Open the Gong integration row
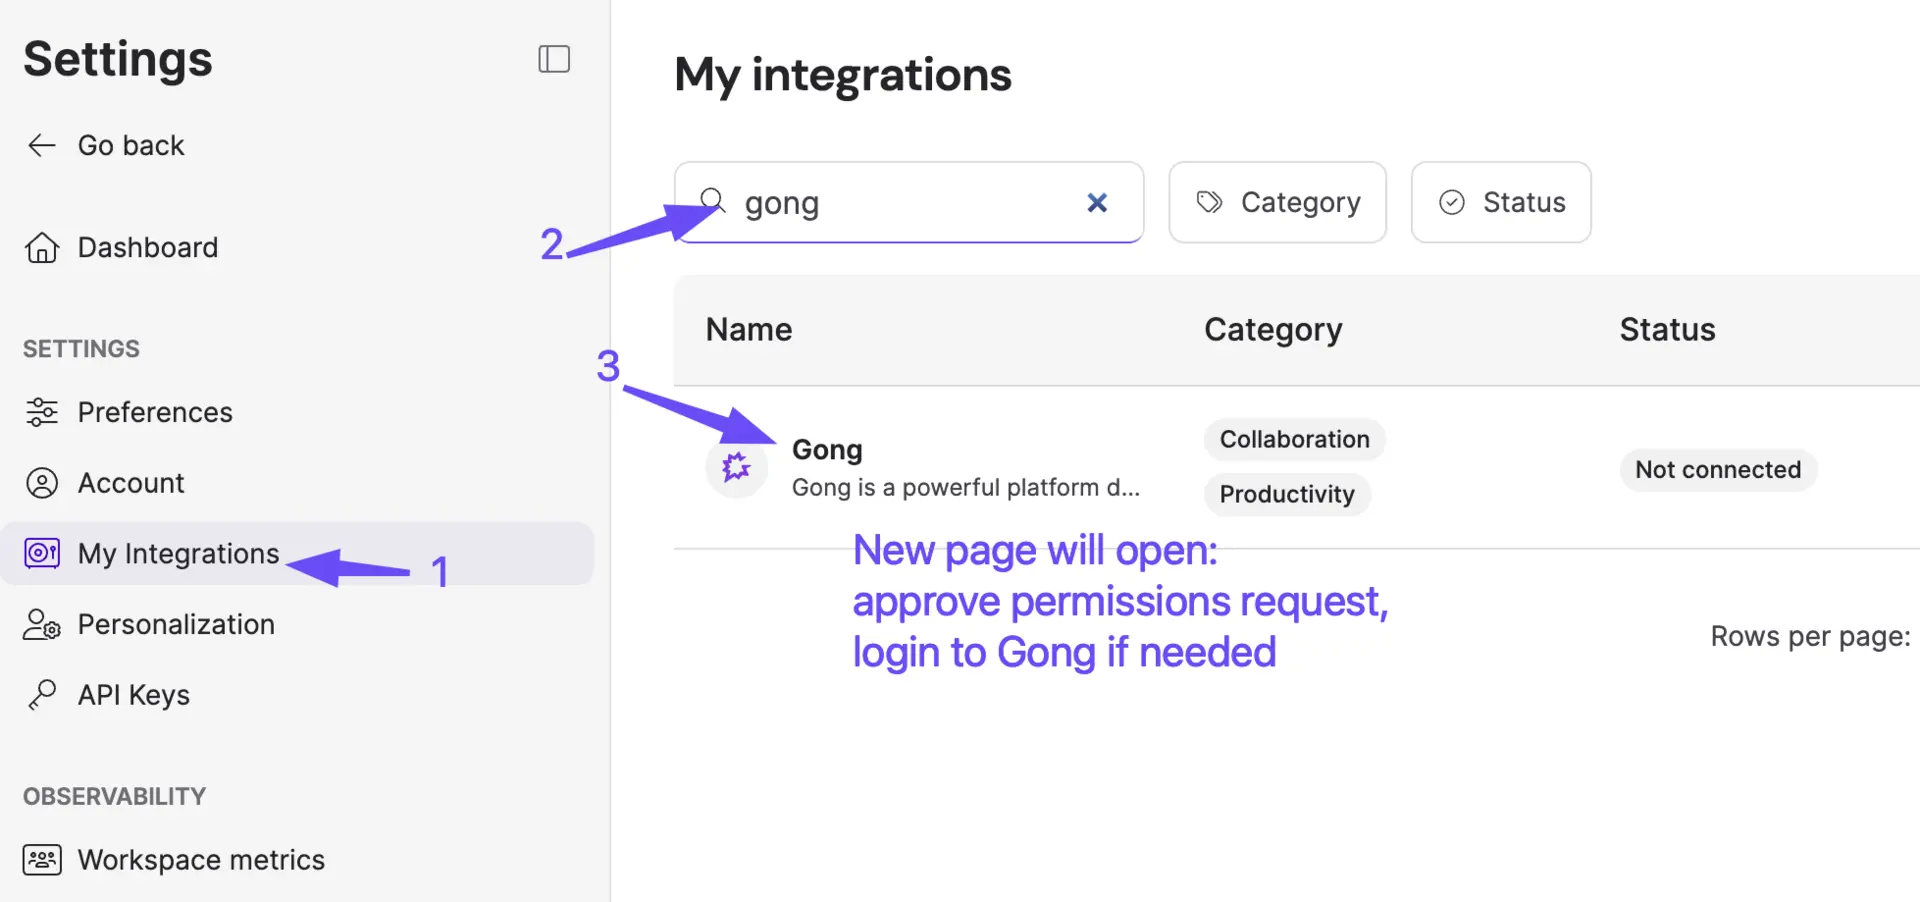Viewport: 1920px width, 902px height. click(x=1296, y=467)
